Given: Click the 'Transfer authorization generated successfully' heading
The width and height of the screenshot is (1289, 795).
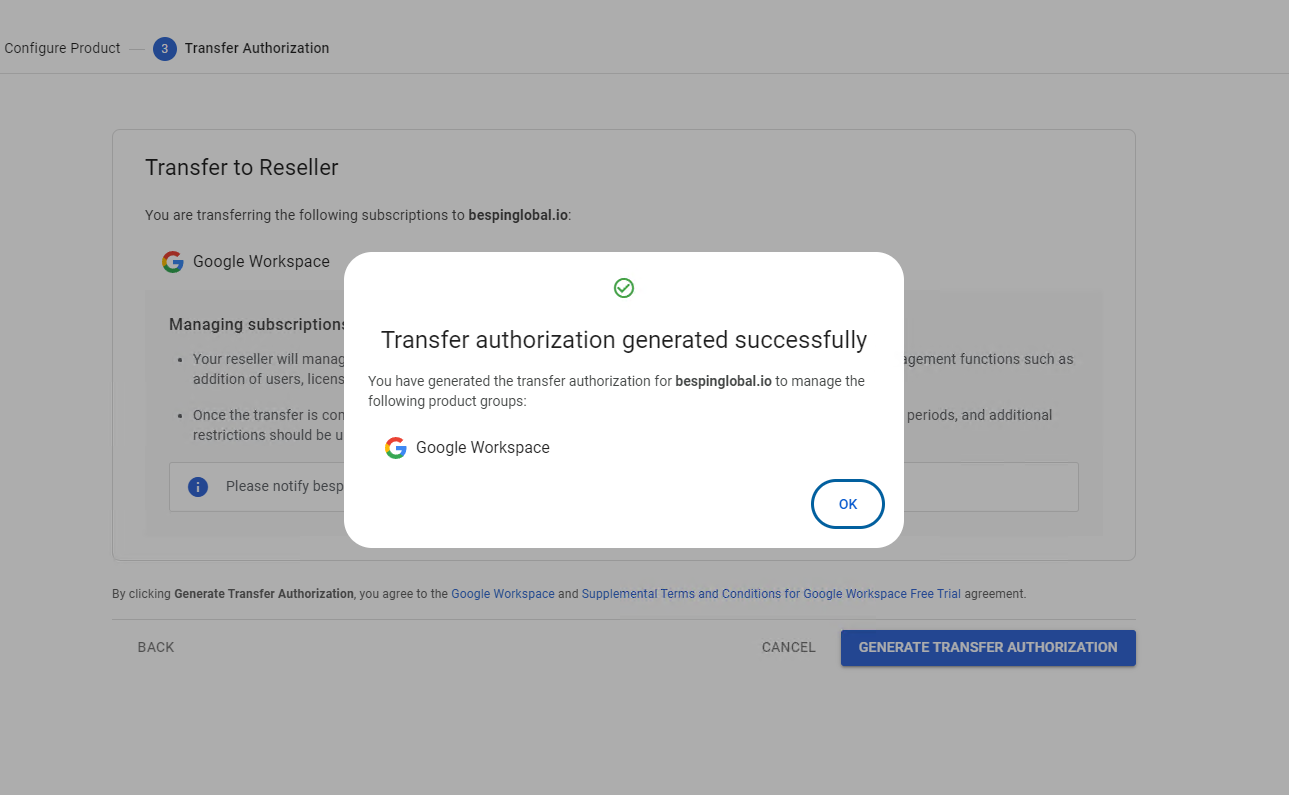Looking at the screenshot, I should 624,340.
